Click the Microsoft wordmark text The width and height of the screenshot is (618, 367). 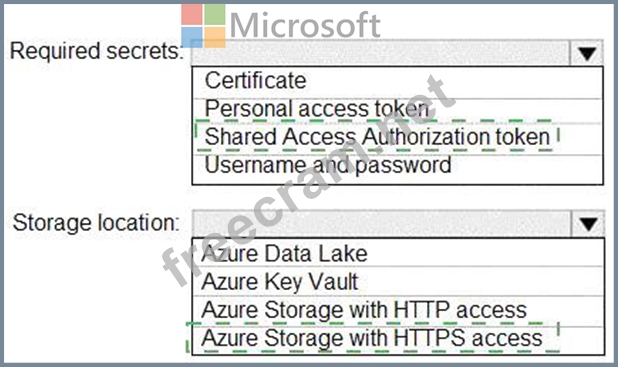(305, 25)
